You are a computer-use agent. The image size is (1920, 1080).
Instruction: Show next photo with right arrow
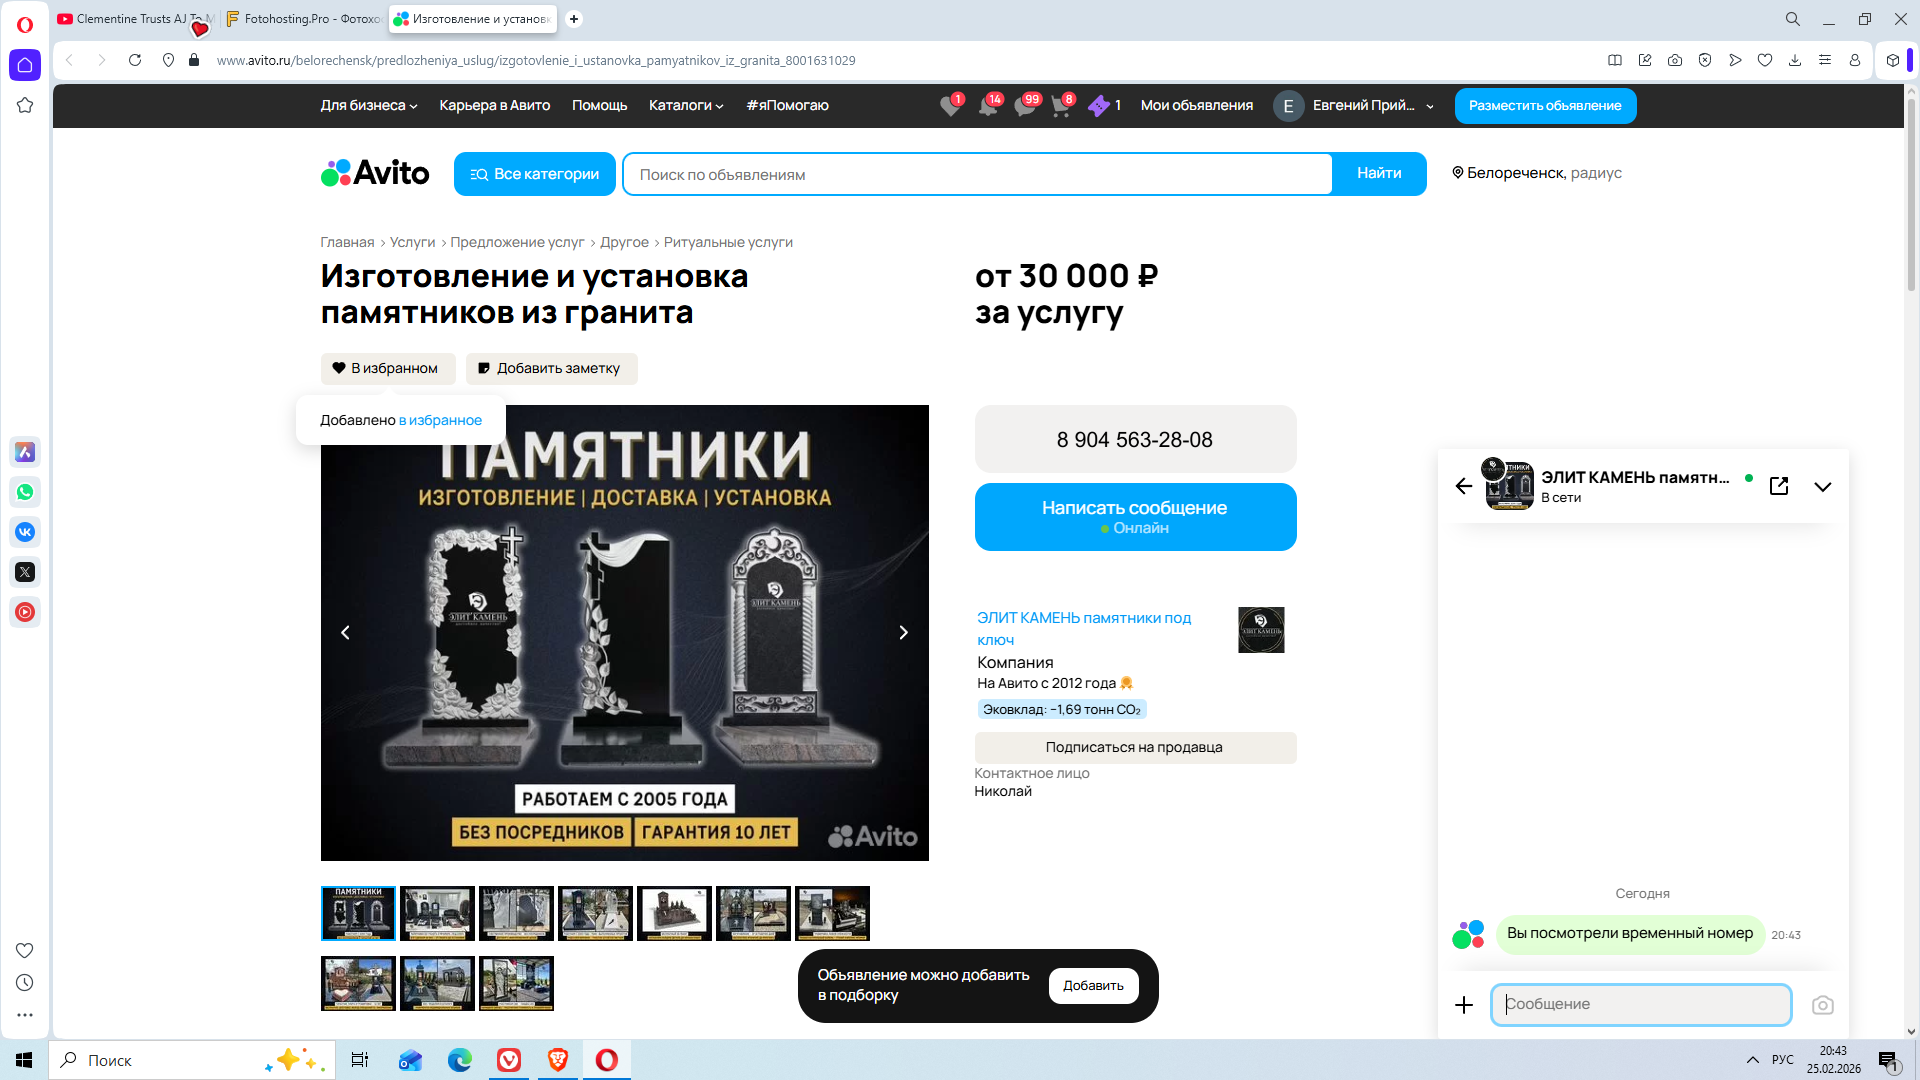[903, 633]
